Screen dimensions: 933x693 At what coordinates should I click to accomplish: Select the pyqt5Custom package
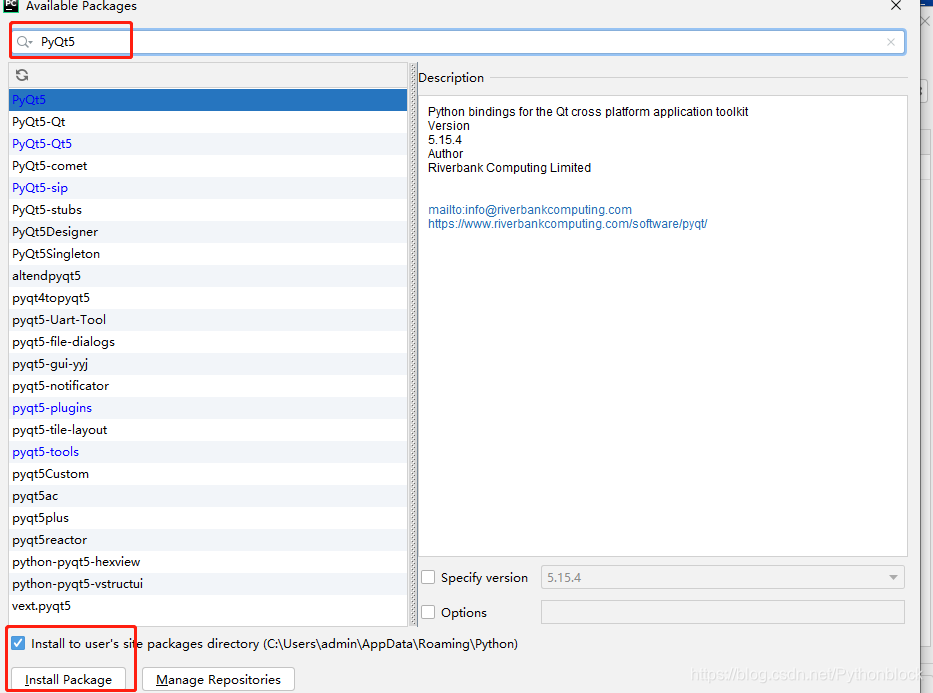[208, 474]
